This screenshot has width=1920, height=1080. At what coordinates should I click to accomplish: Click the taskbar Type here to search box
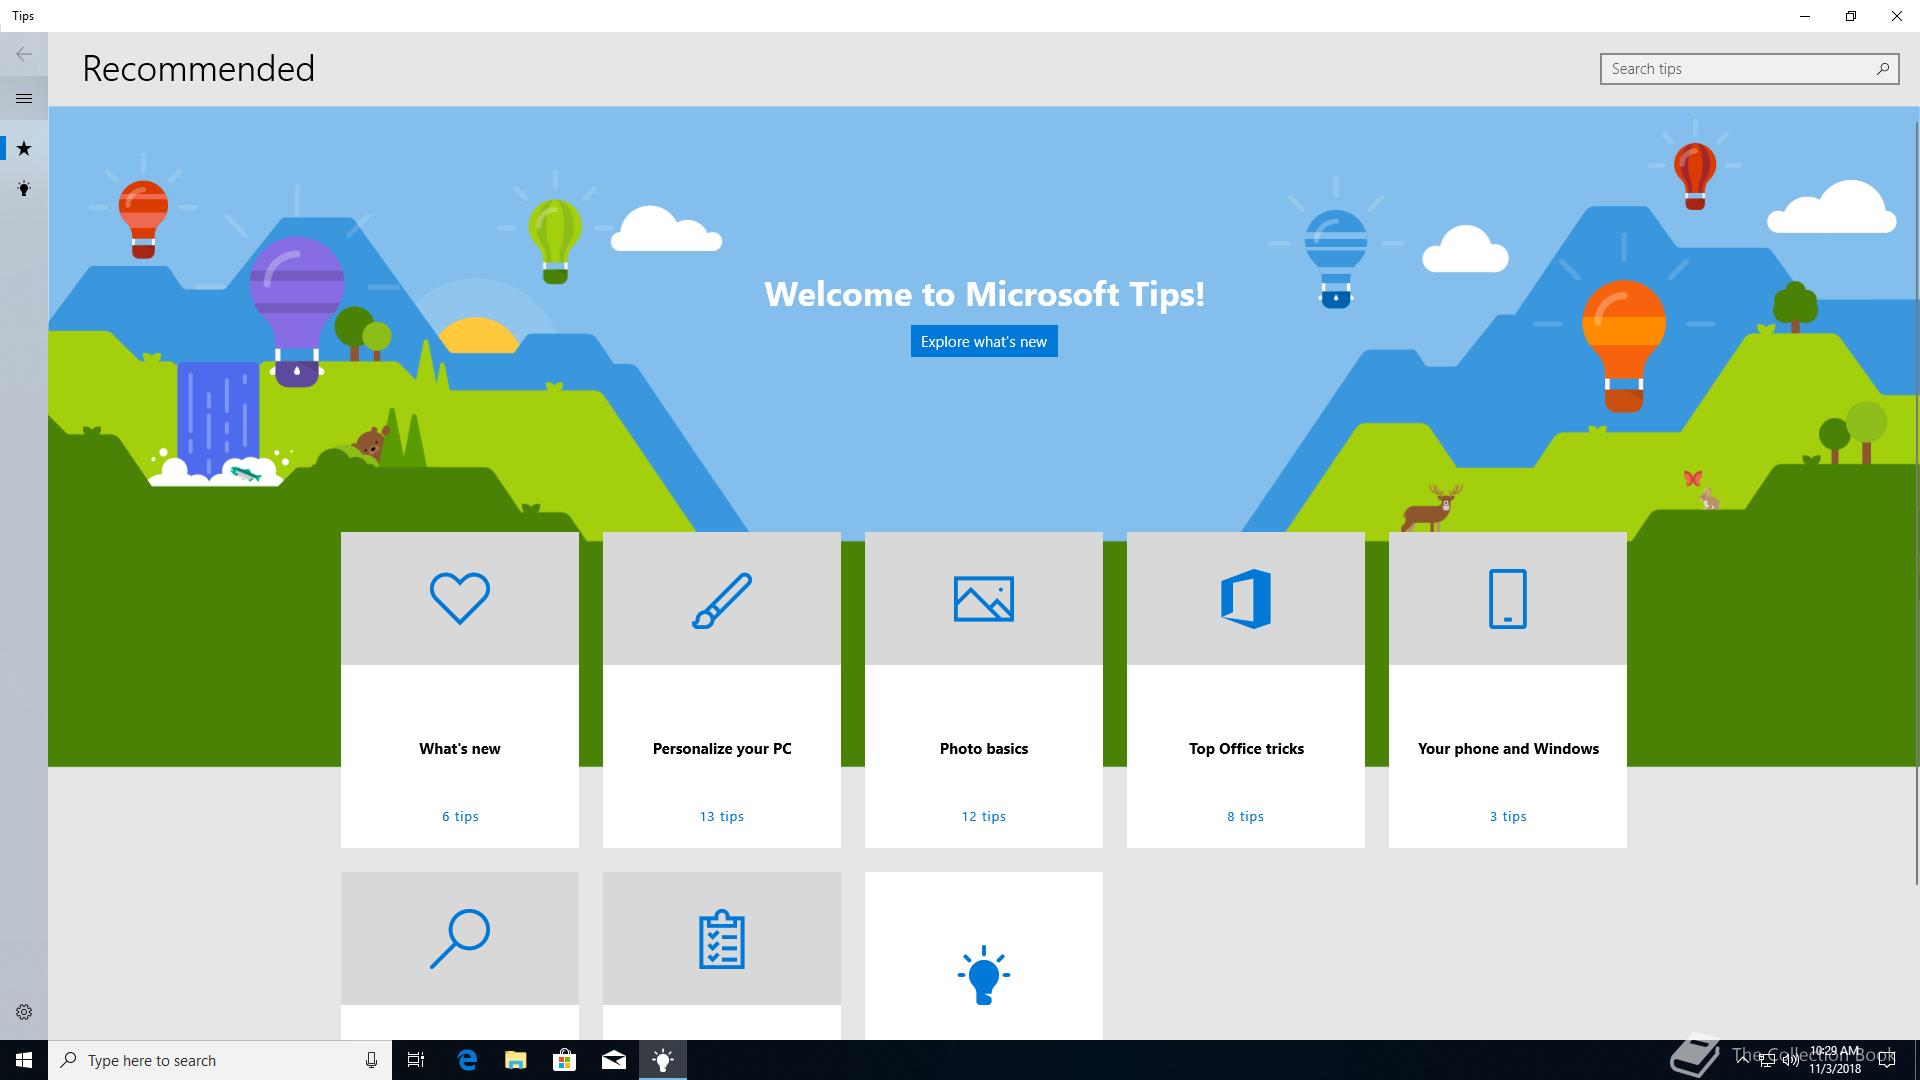click(220, 1060)
